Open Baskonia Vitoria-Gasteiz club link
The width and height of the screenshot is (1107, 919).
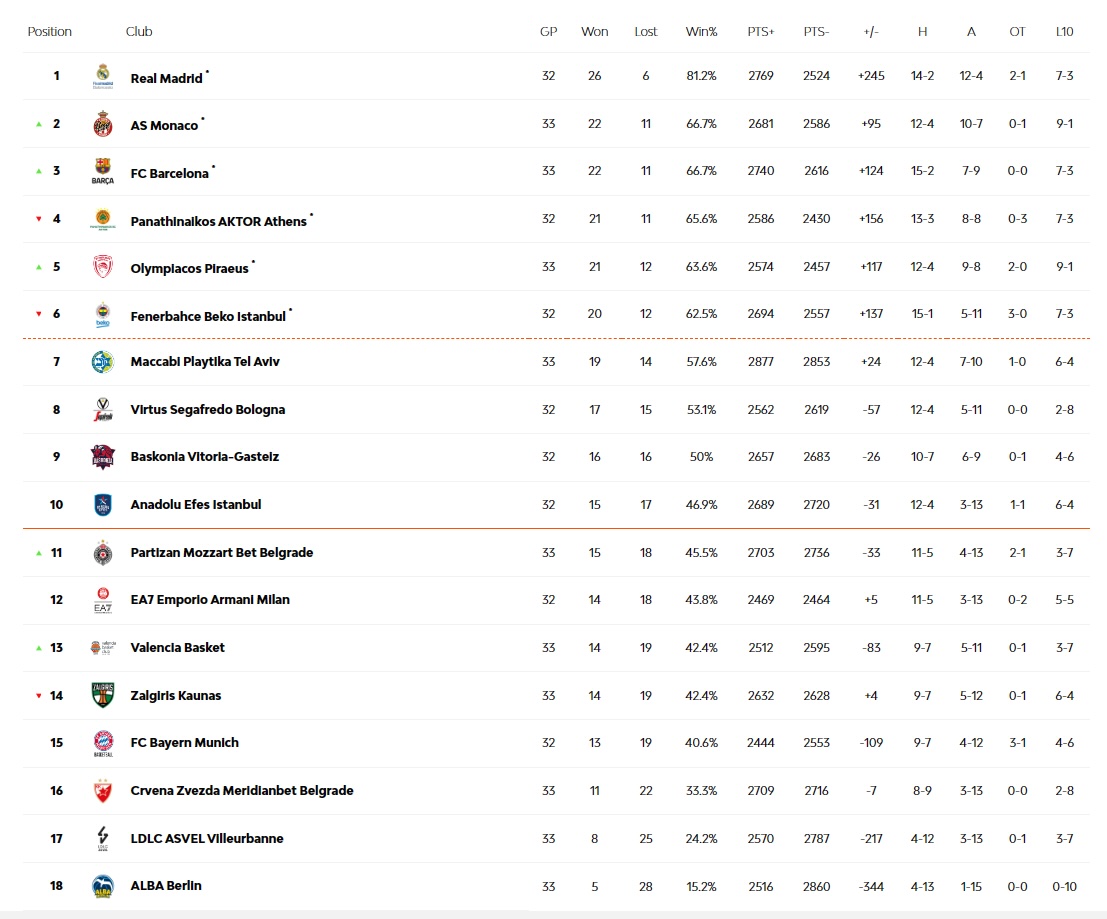coord(205,457)
